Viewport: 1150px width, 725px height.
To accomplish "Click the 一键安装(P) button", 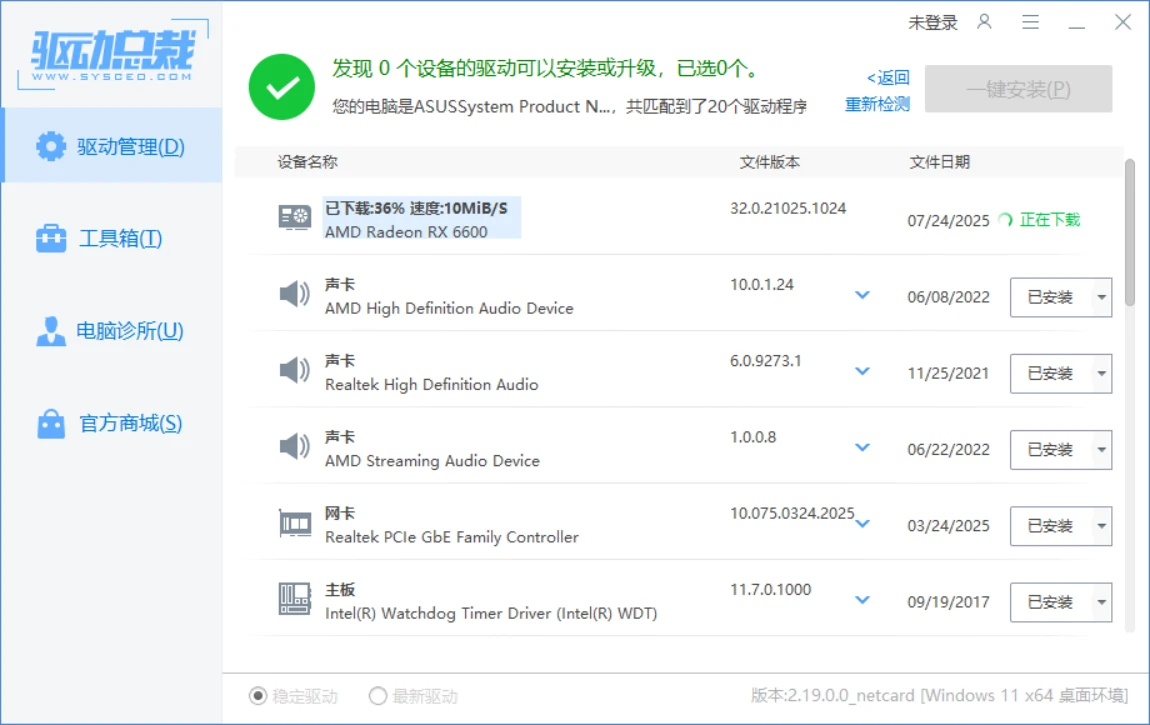I will coord(1018,89).
